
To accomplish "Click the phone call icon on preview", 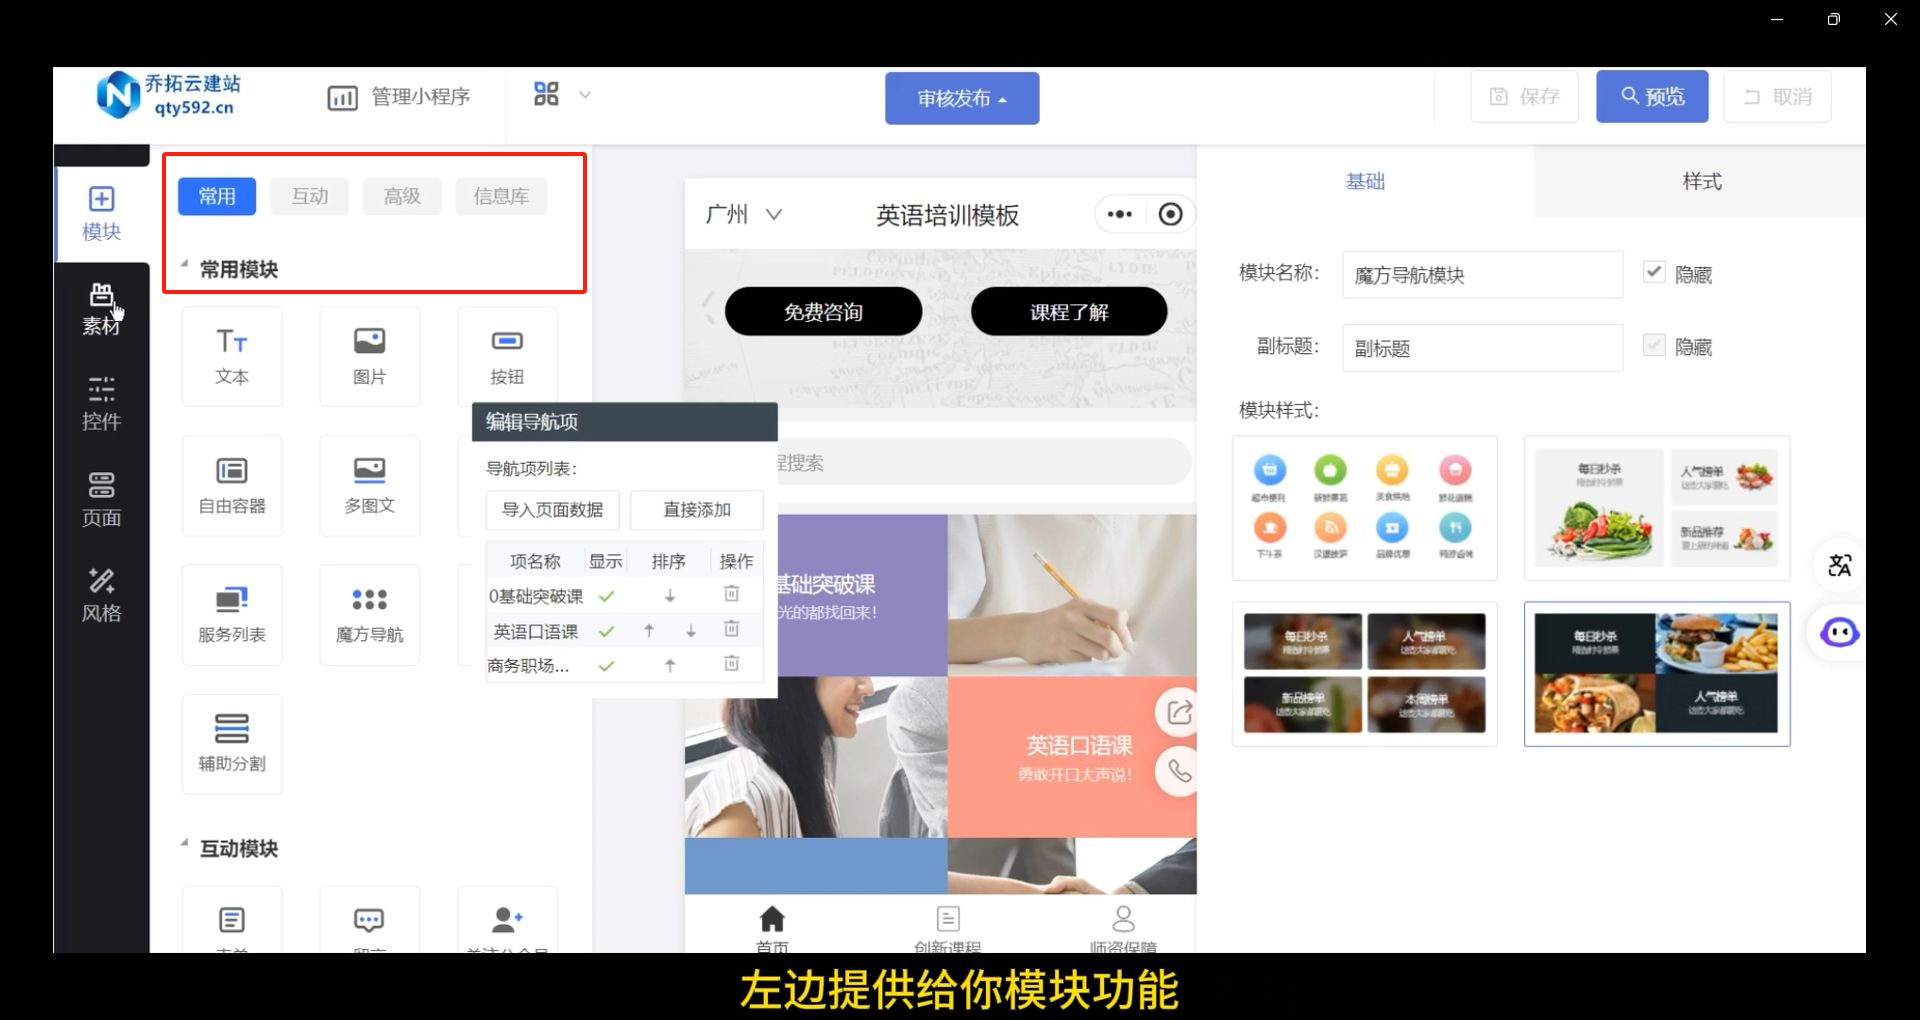I will click(x=1179, y=772).
